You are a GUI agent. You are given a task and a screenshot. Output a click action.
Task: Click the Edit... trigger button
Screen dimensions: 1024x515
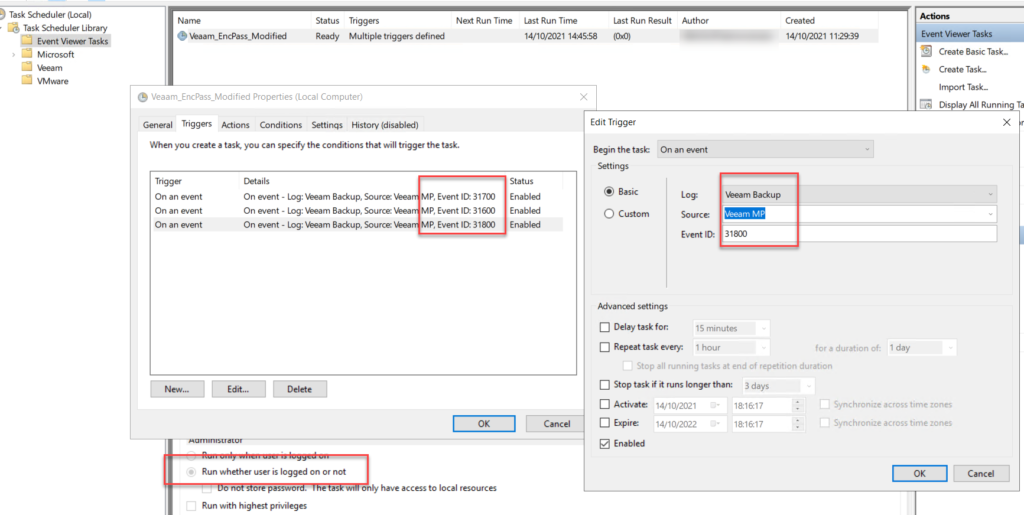click(238, 389)
